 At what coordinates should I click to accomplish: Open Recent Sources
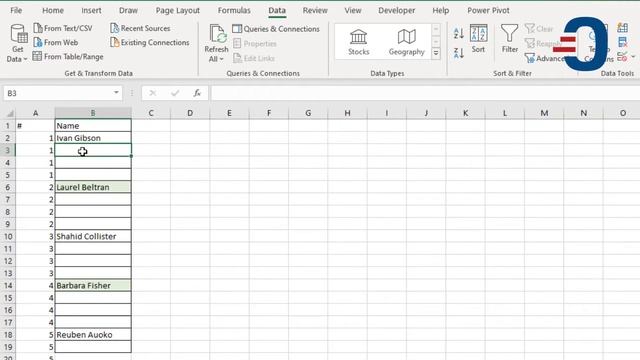point(140,28)
